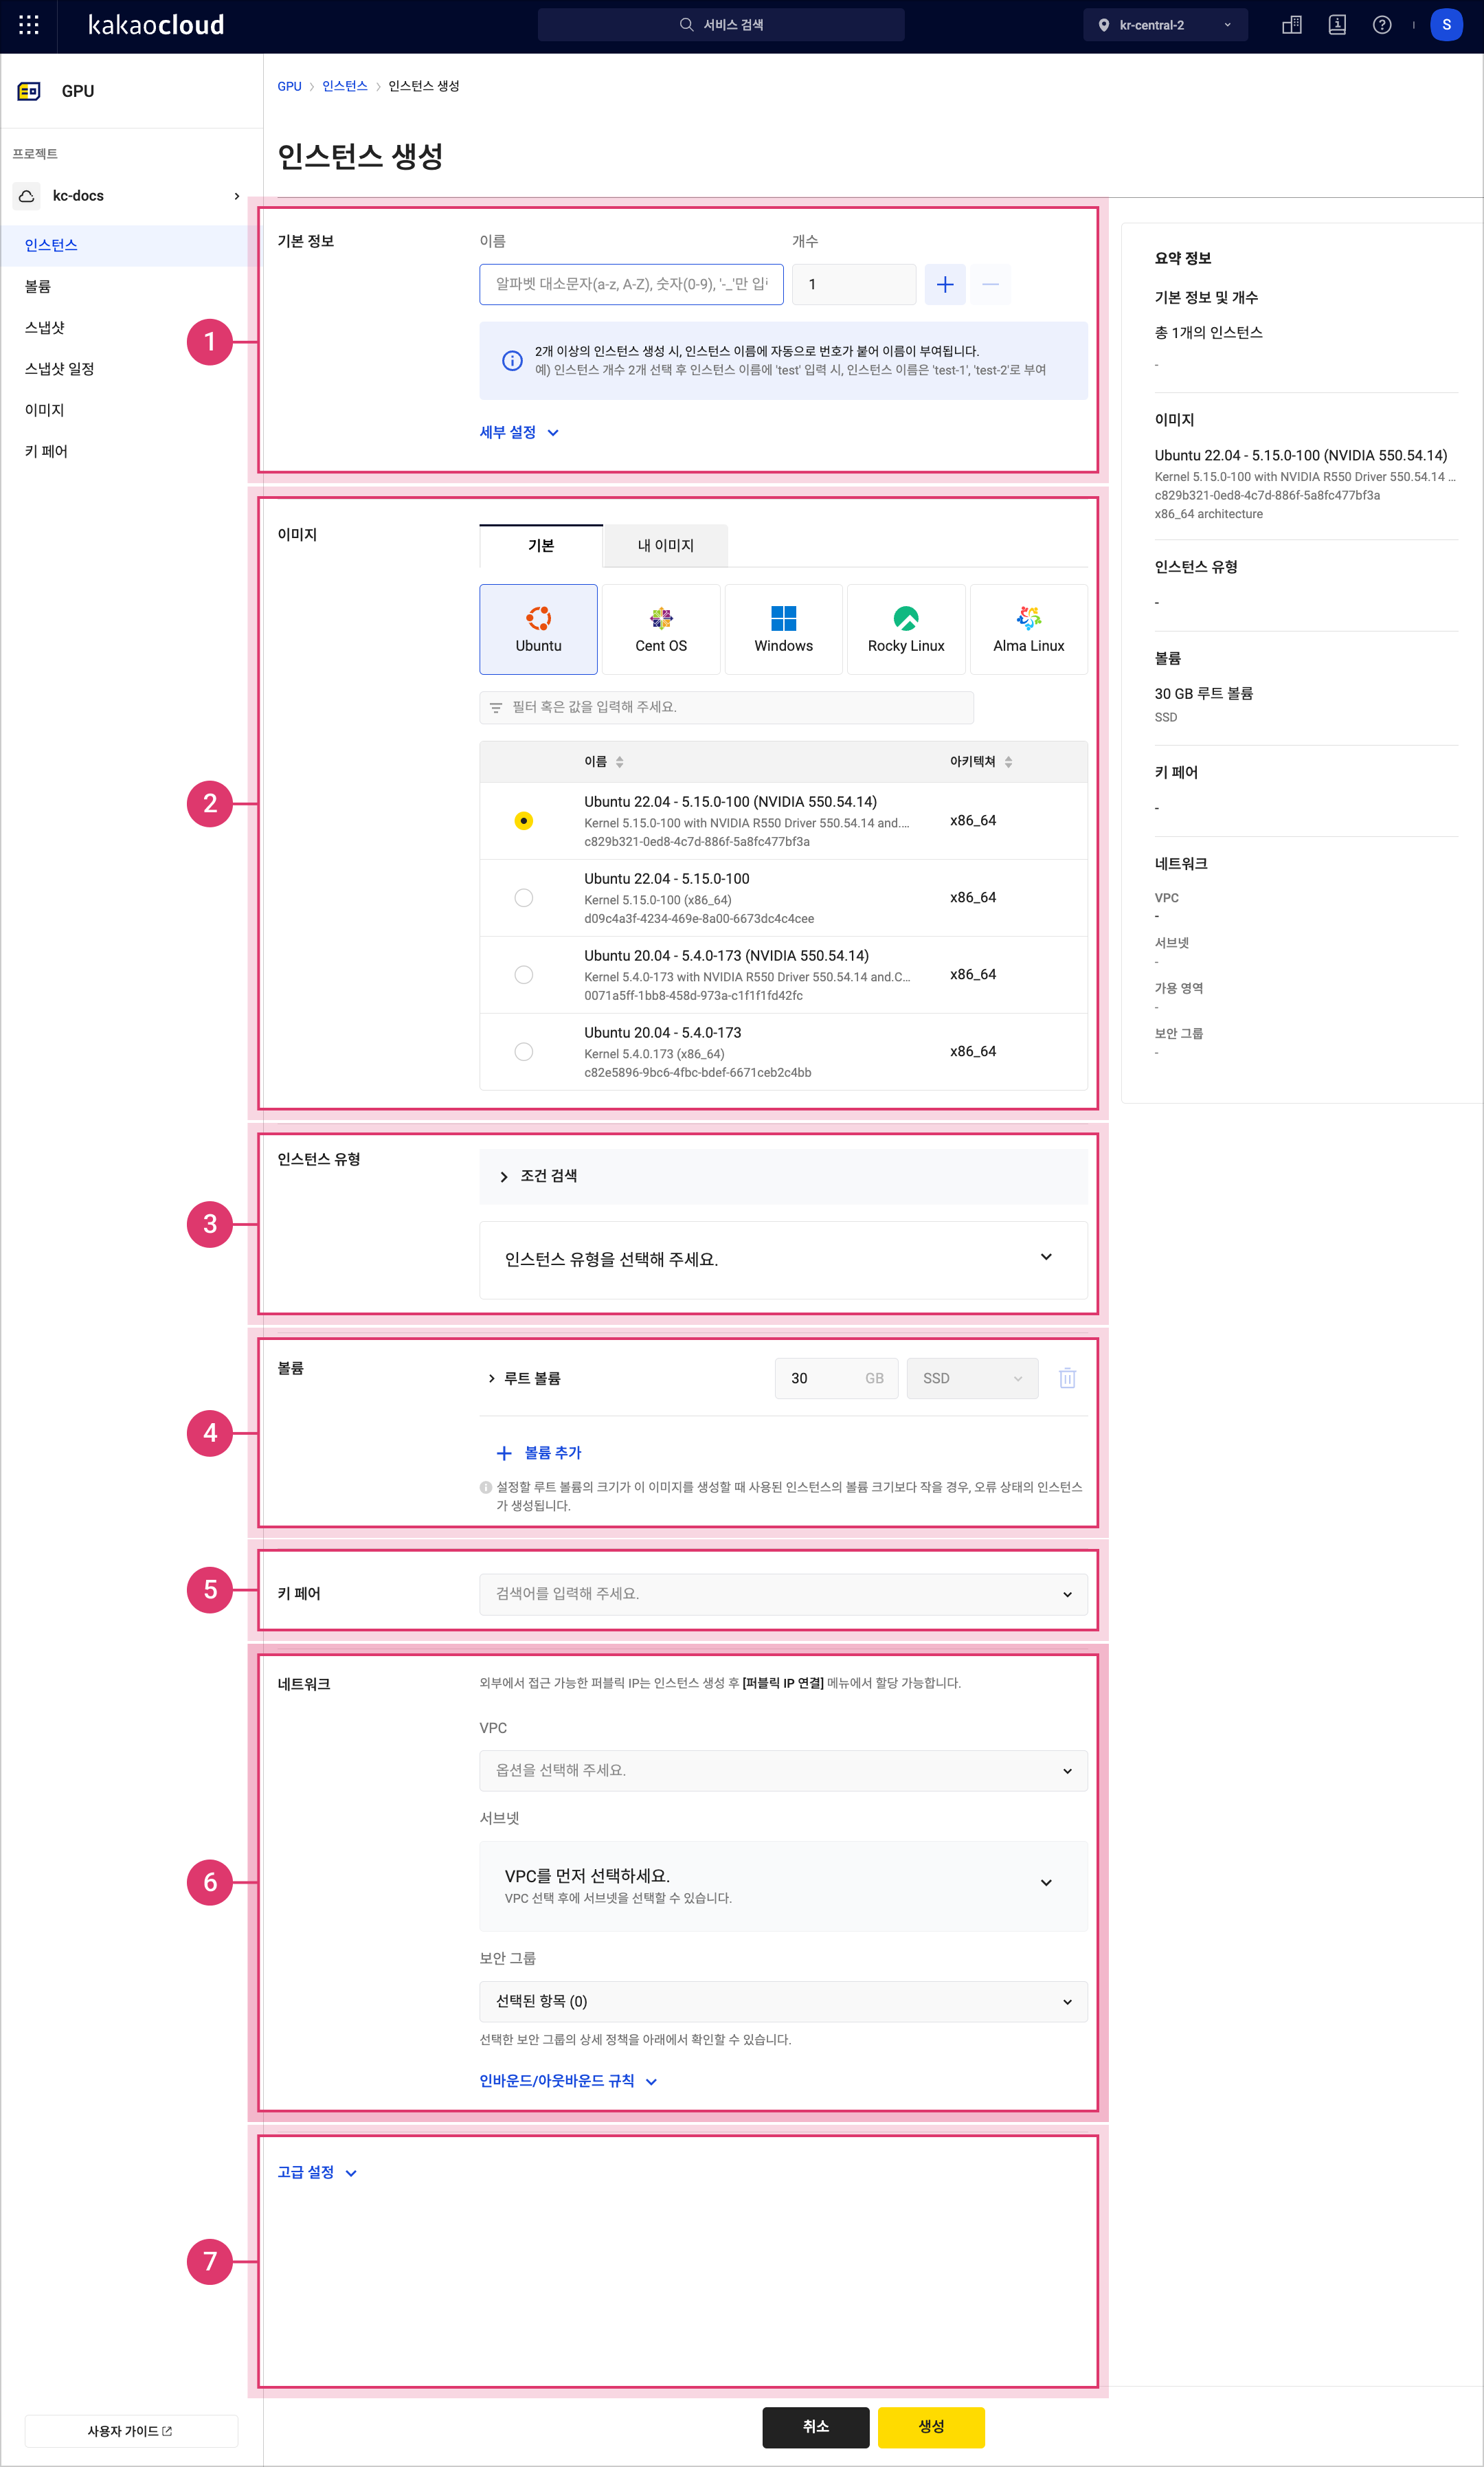1484x2467 pixels.
Task: Click the 서비스 검색 bar
Action: pyautogui.click(x=721, y=25)
